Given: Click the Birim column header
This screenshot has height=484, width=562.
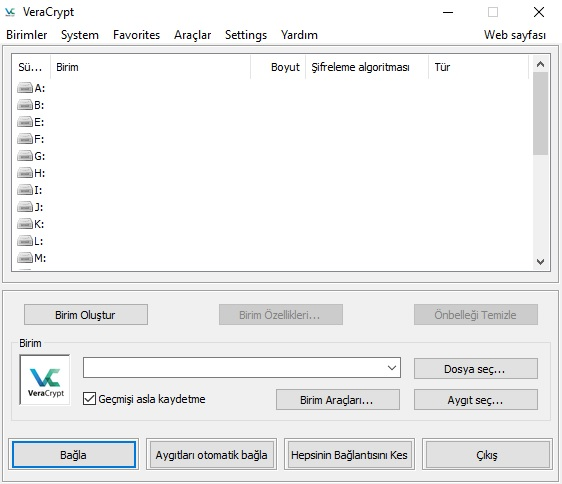Looking at the screenshot, I should coord(150,67).
